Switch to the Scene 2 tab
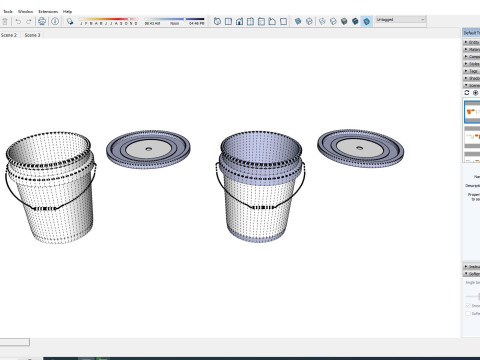This screenshot has width=480, height=360. (x=9, y=35)
